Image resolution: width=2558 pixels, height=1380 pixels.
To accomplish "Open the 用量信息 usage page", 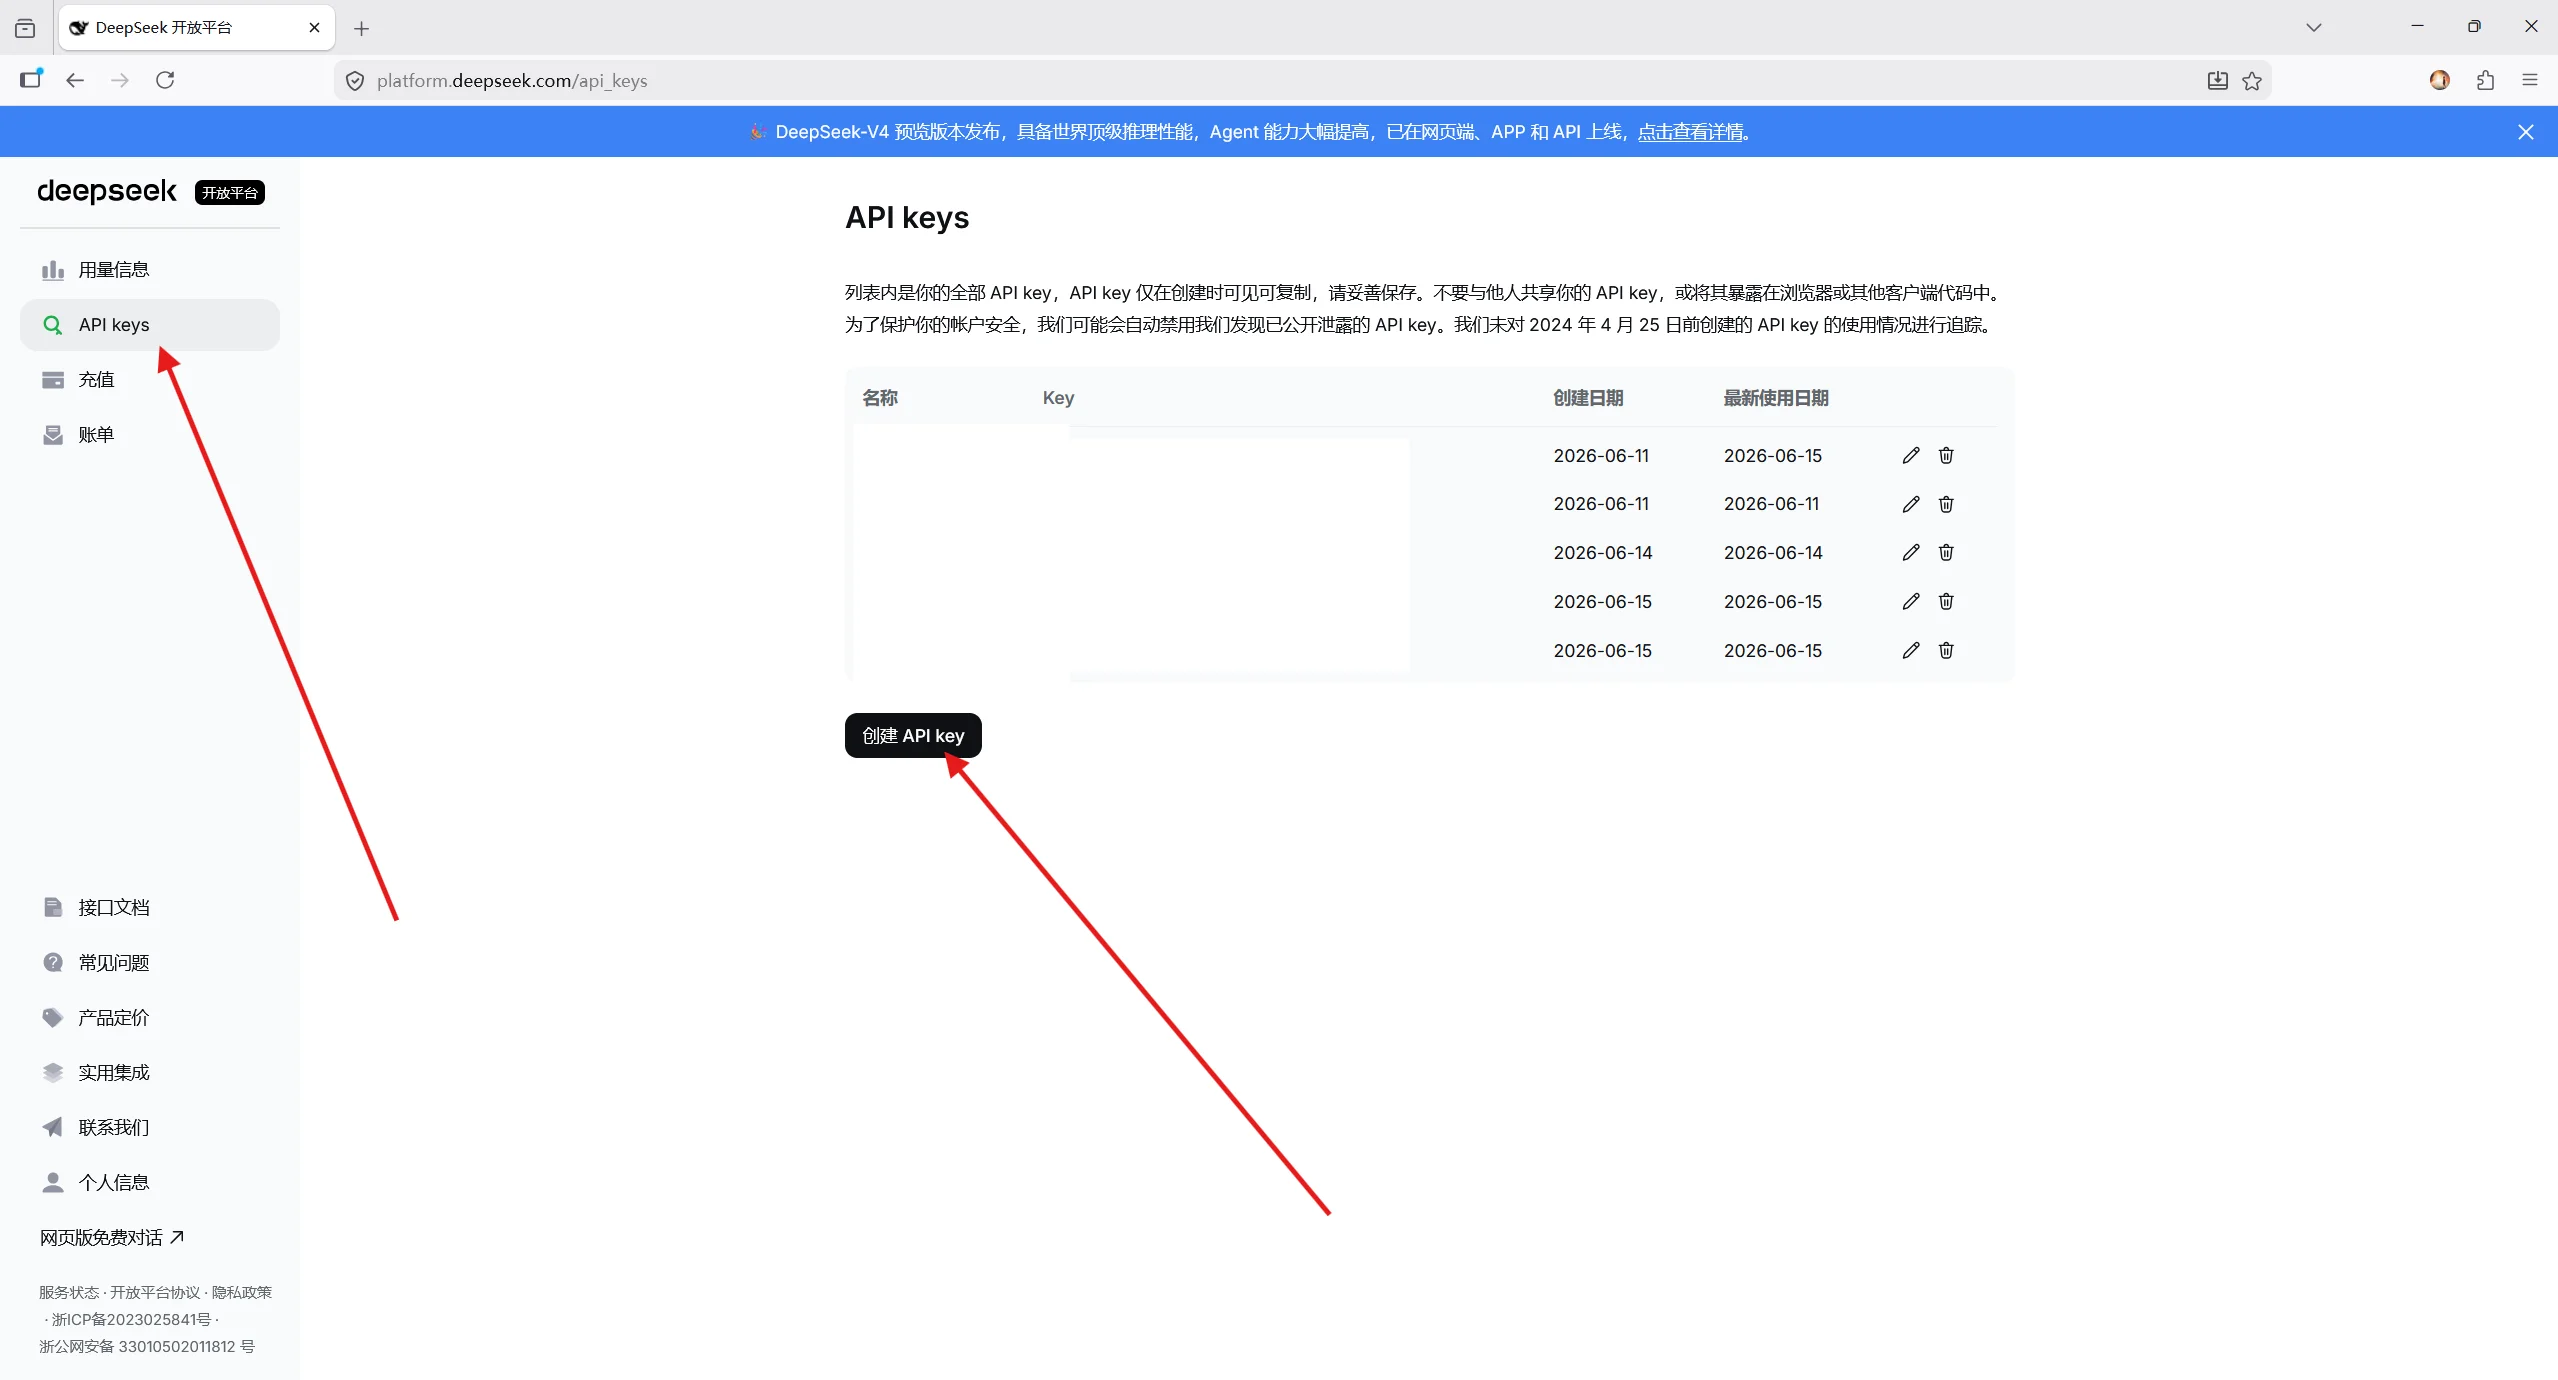I will point(150,270).
